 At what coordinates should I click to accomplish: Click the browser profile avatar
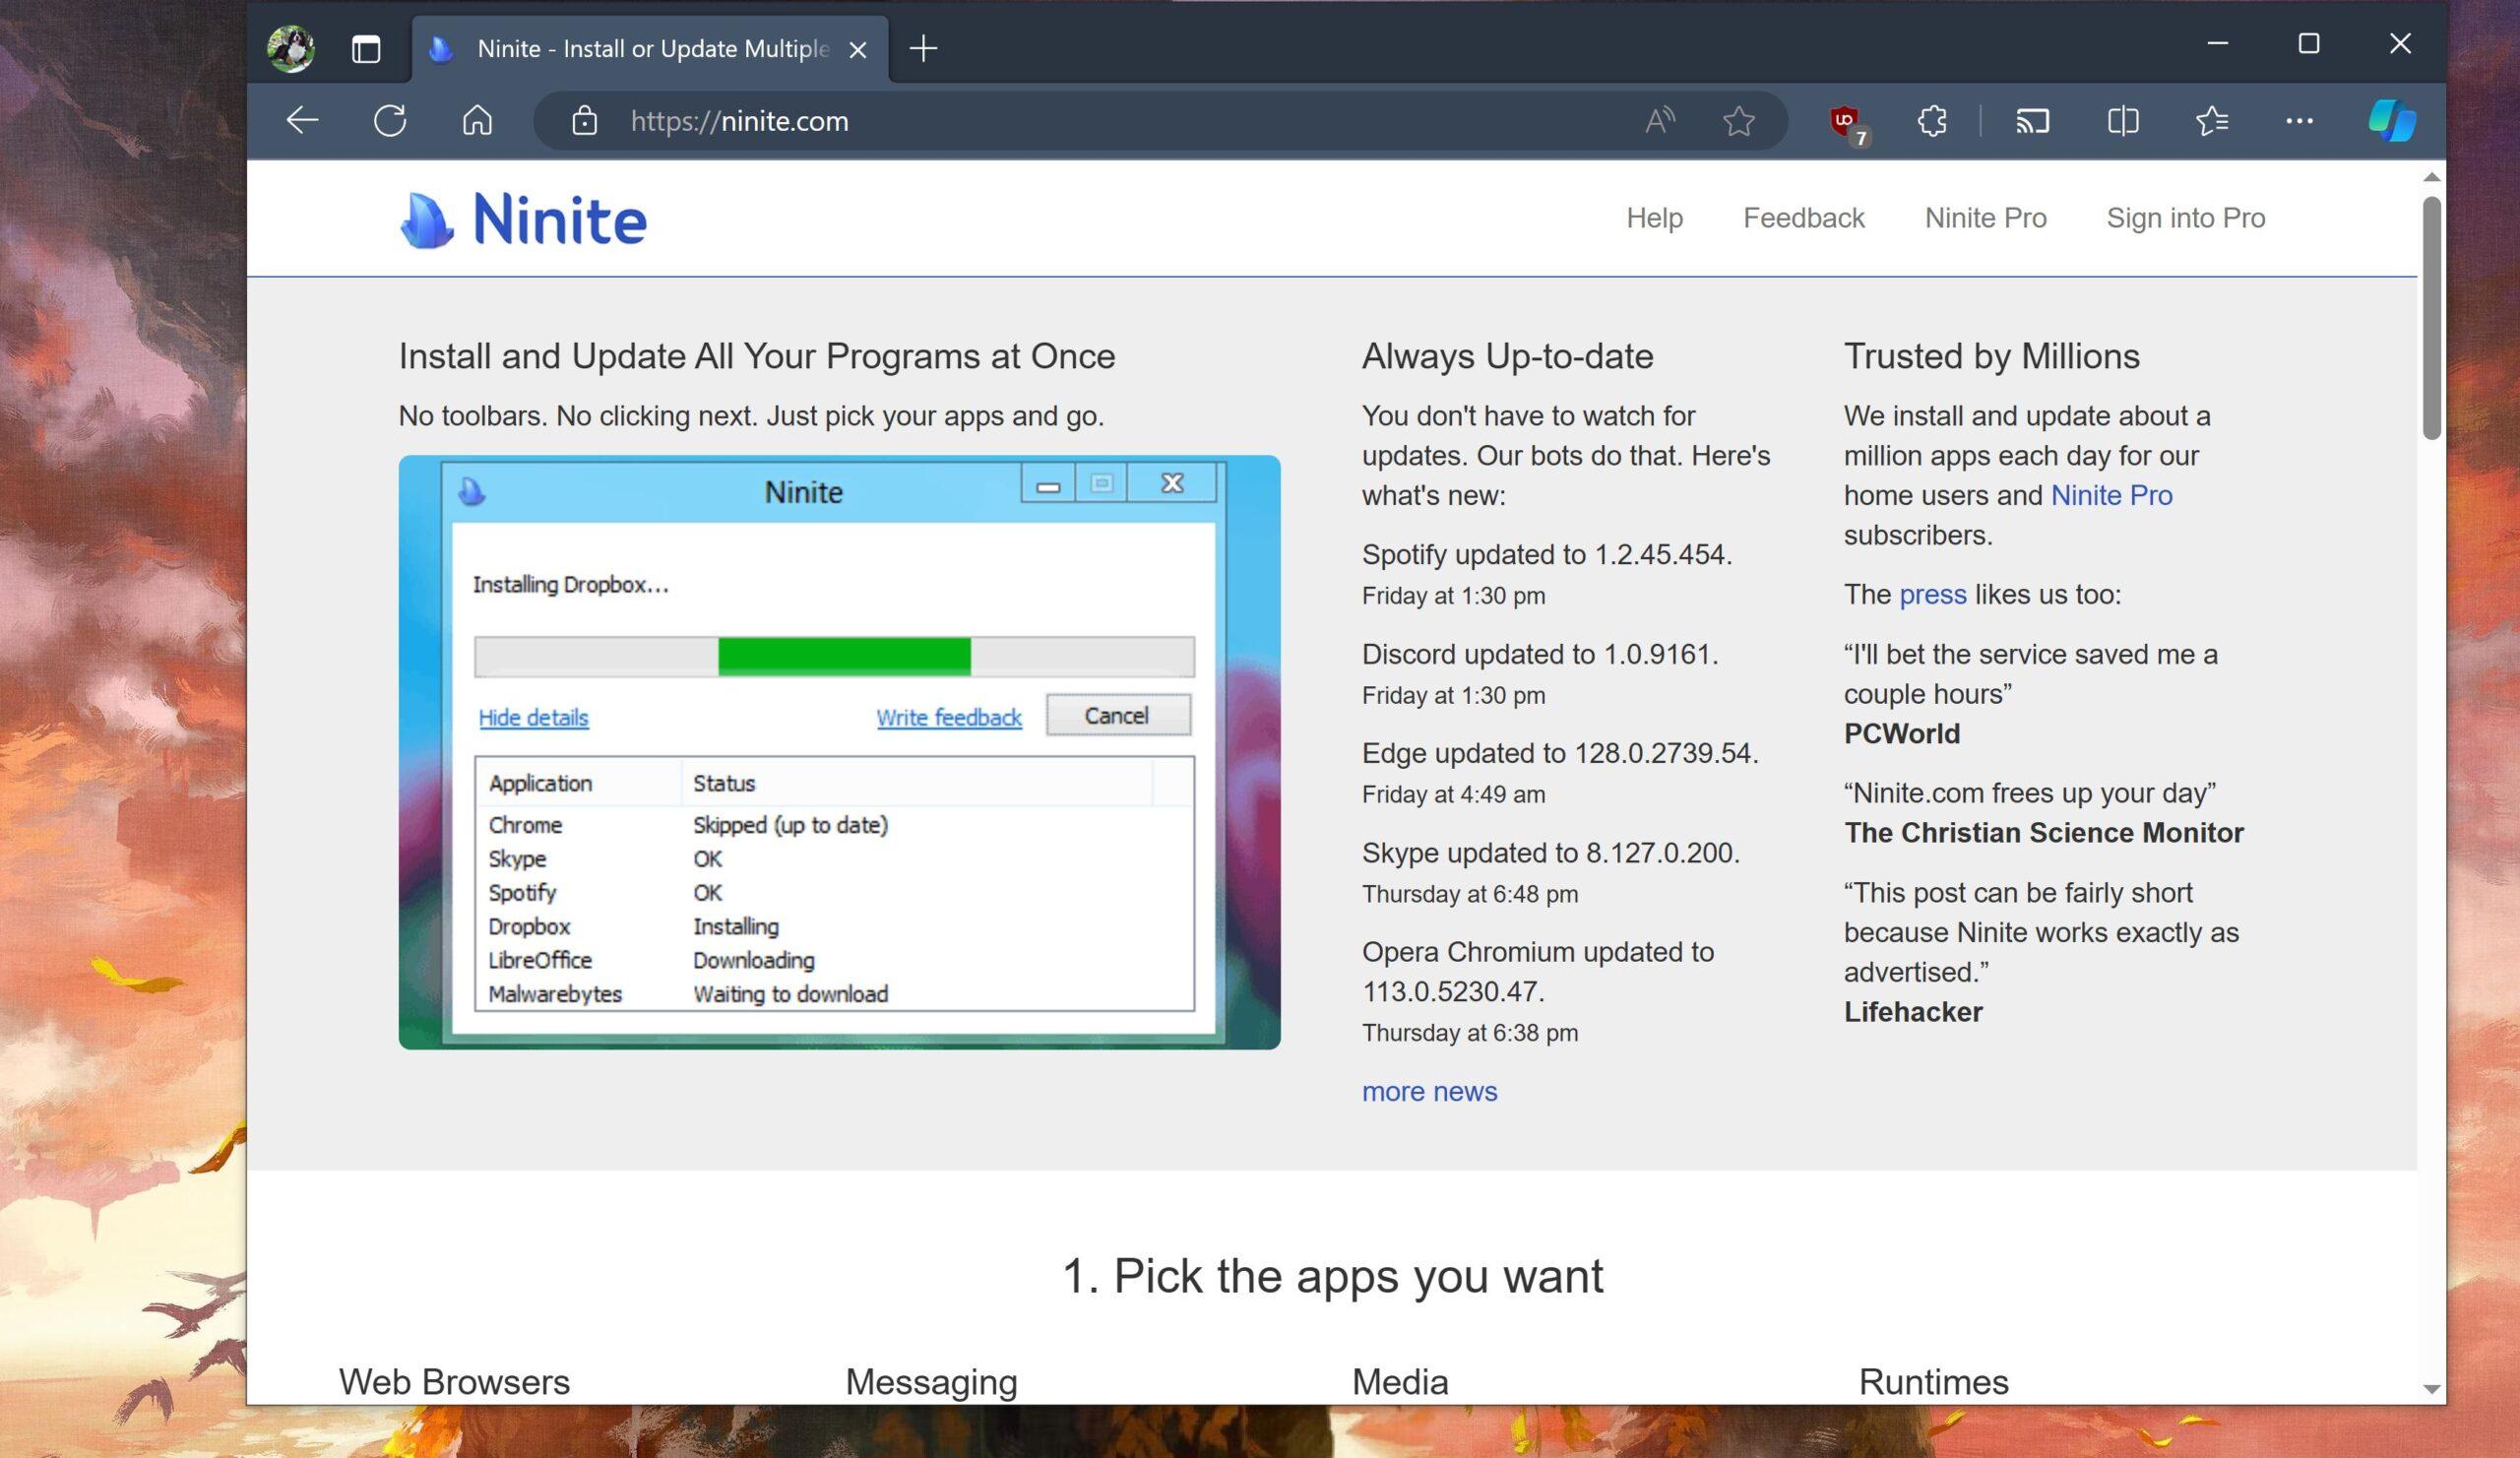[290, 47]
